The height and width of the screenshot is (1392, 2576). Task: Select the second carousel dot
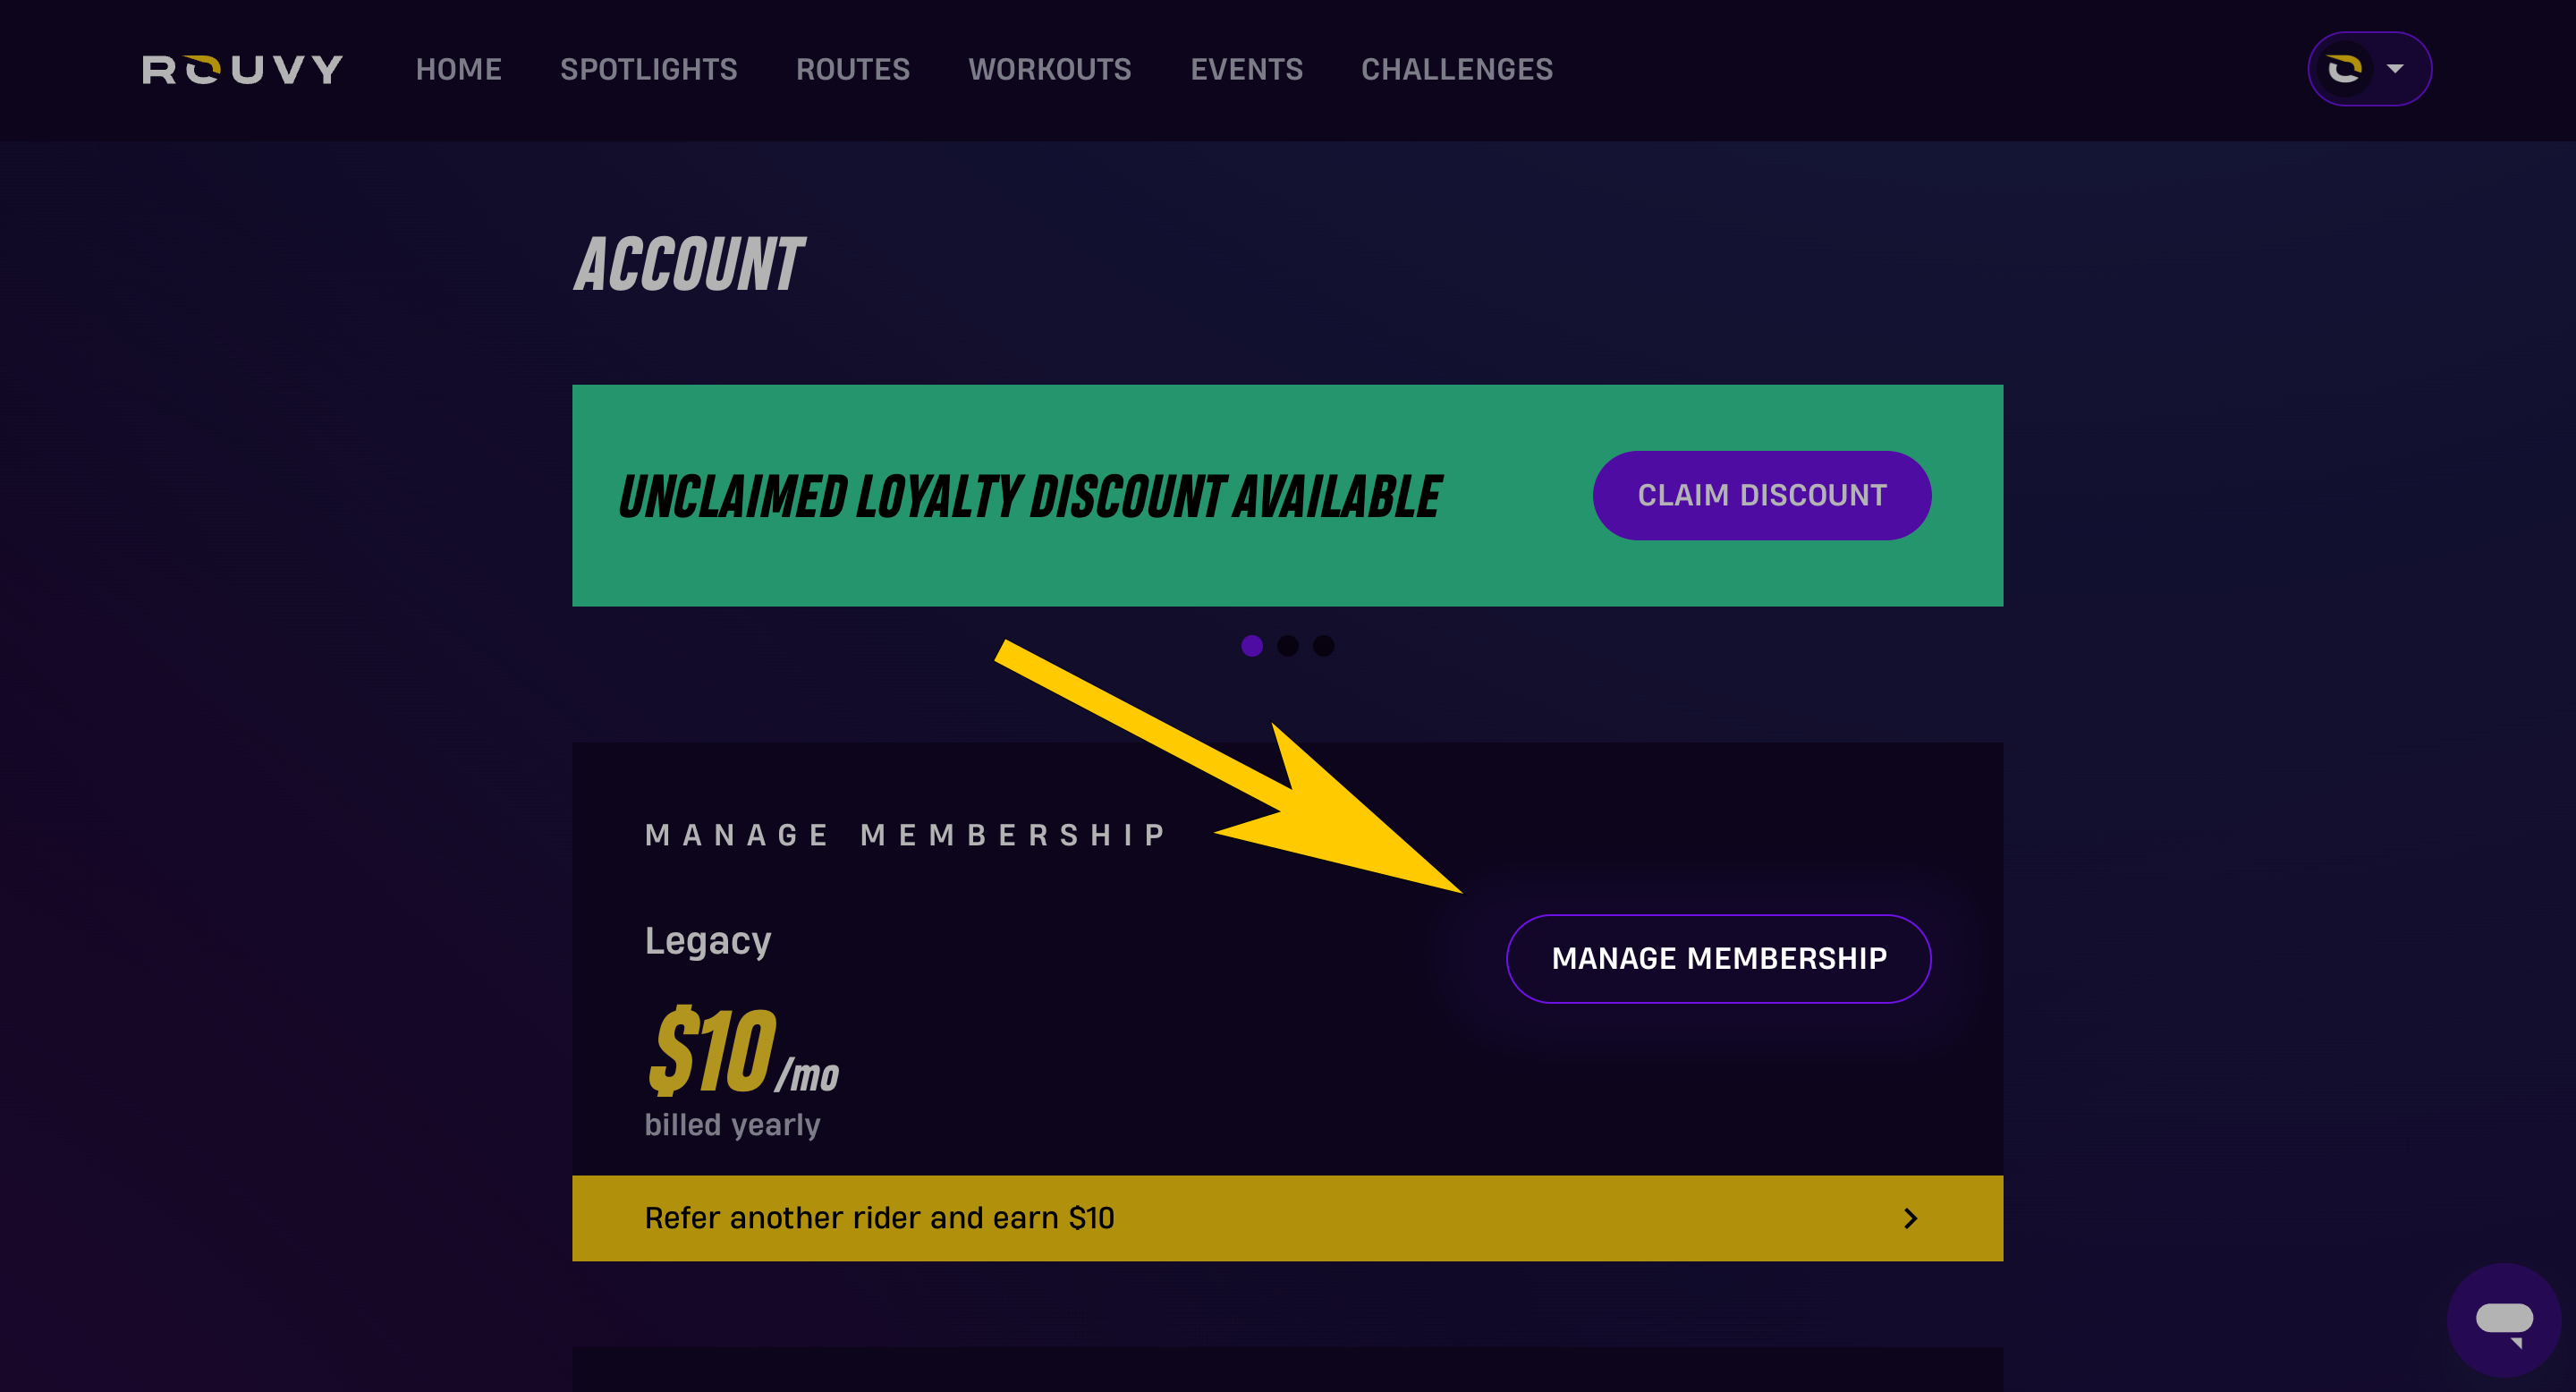1288,646
